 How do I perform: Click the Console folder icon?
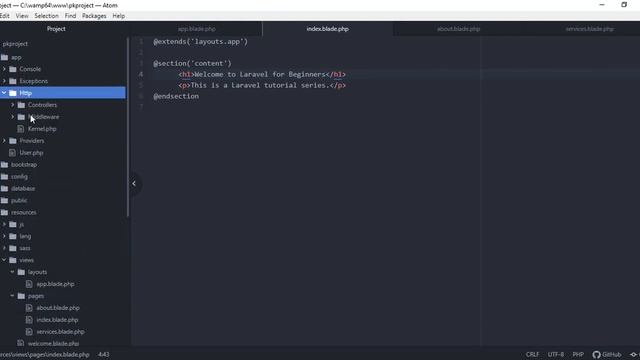point(13,69)
